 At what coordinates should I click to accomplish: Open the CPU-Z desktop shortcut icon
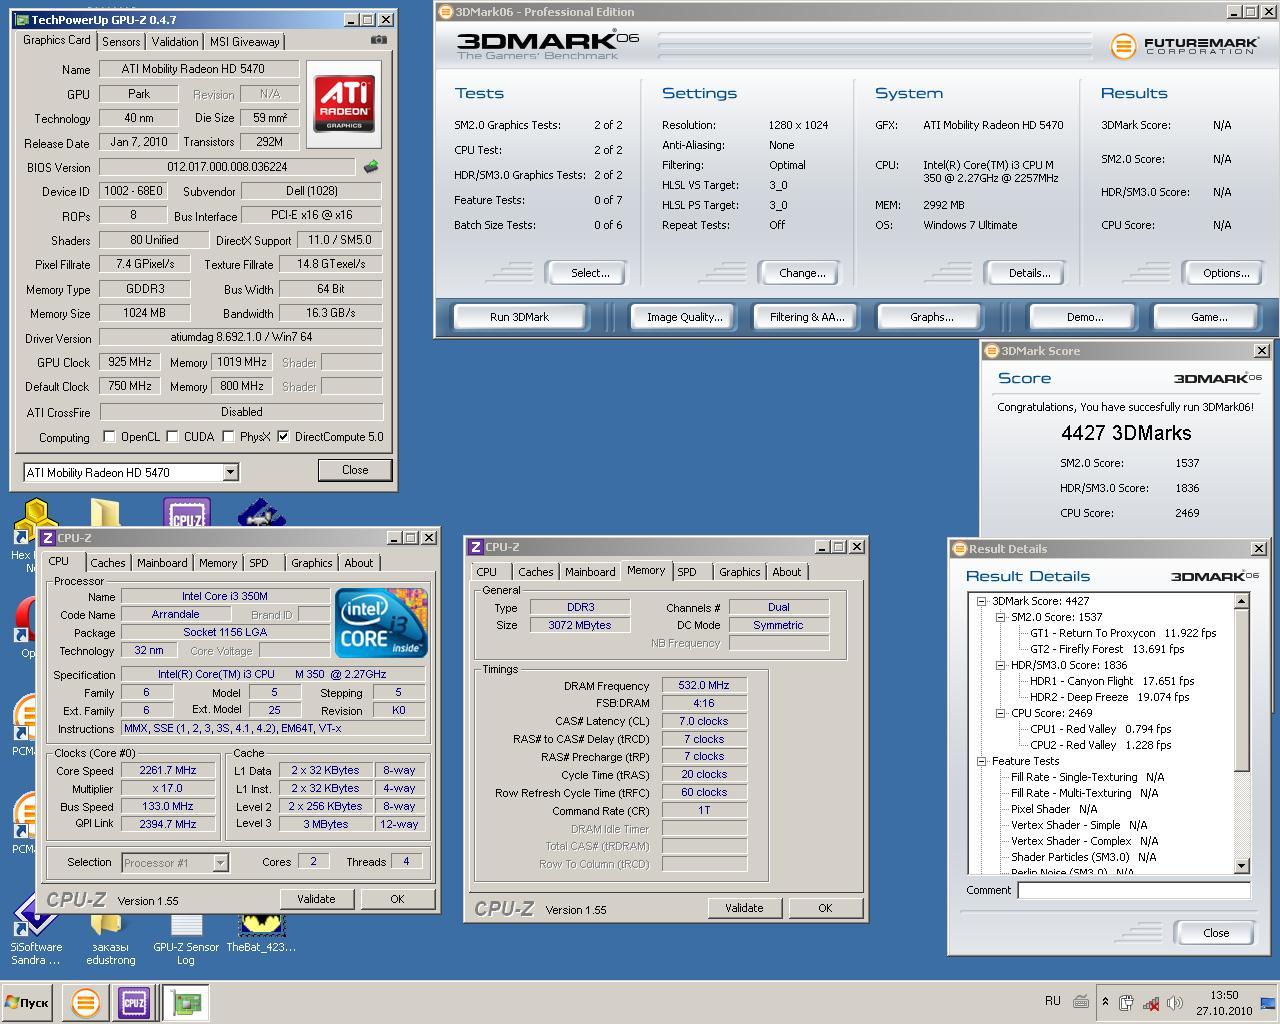pyautogui.click(x=187, y=513)
